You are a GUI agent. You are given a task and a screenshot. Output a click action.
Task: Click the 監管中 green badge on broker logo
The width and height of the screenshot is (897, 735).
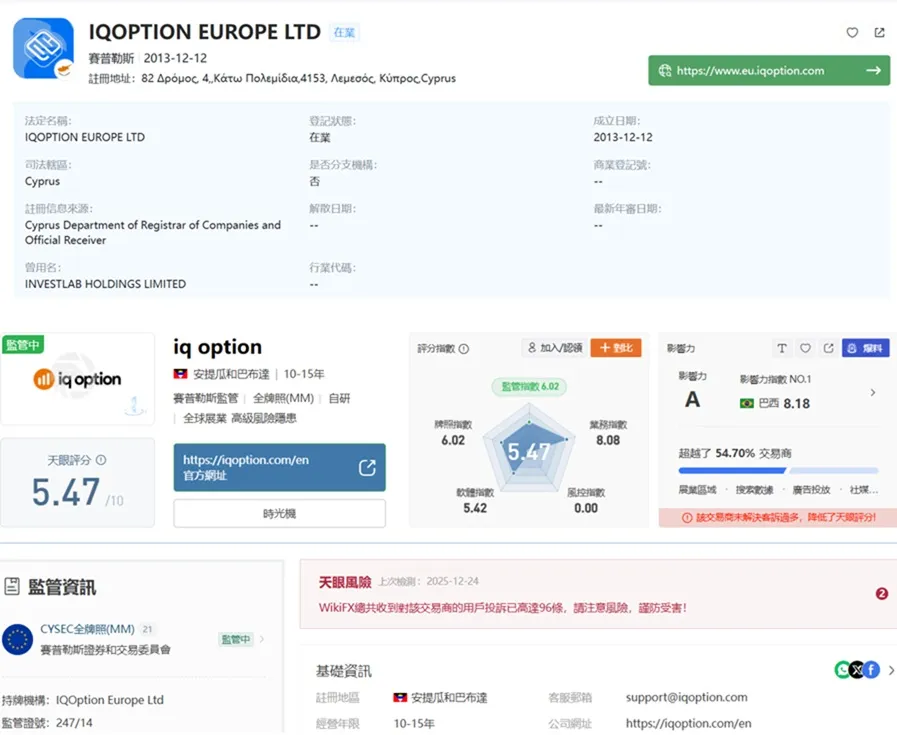(x=23, y=345)
